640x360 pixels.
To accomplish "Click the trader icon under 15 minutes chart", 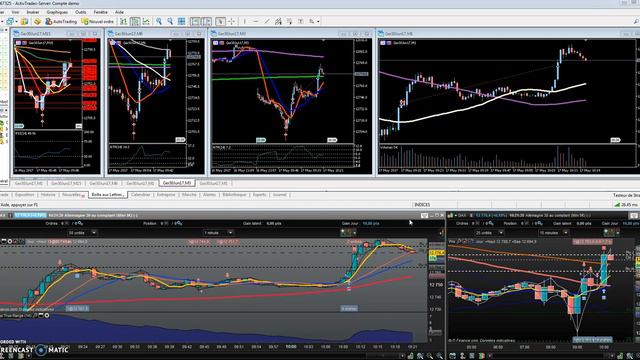I will tap(462, 356).
